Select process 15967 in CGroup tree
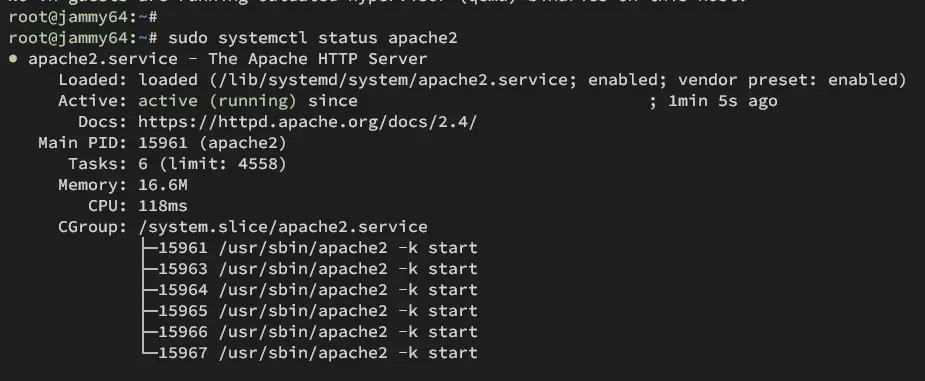Viewport: 925px width, 381px height. (318, 353)
